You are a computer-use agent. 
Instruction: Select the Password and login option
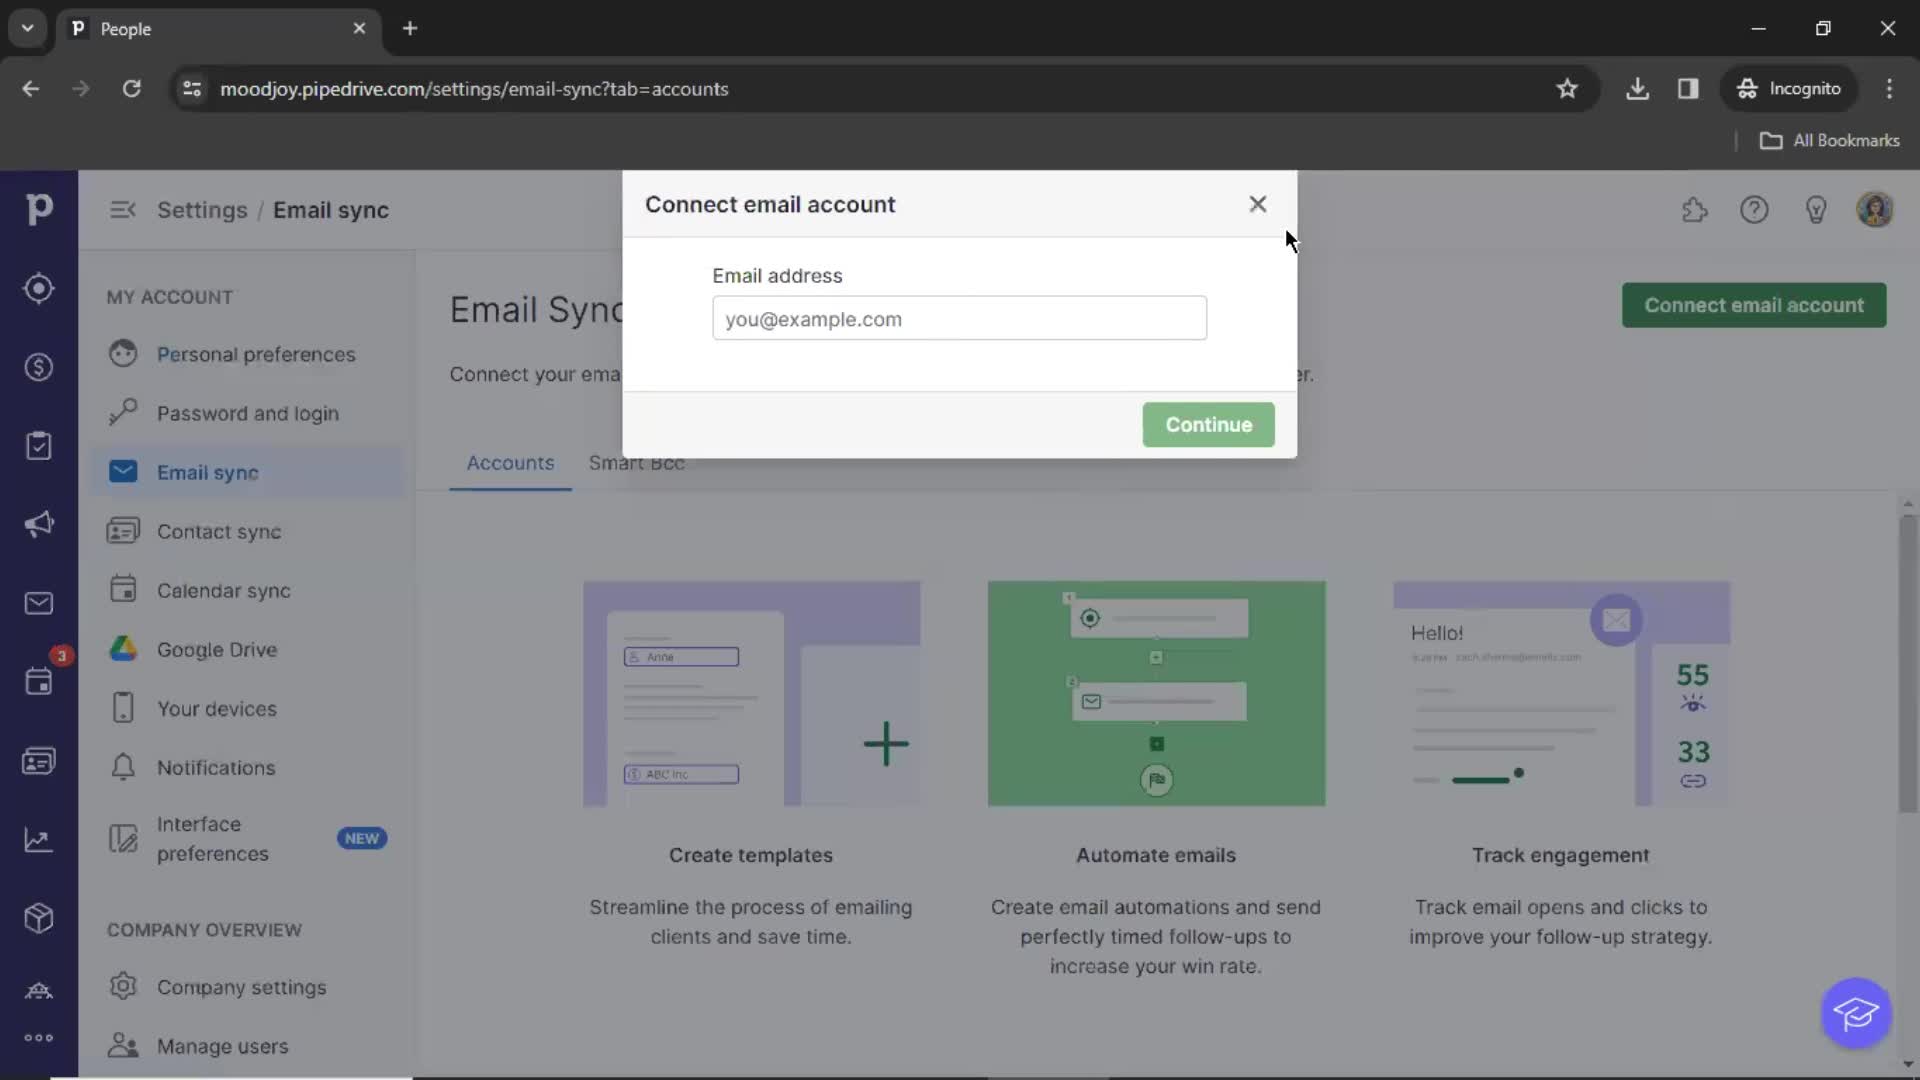tap(248, 413)
